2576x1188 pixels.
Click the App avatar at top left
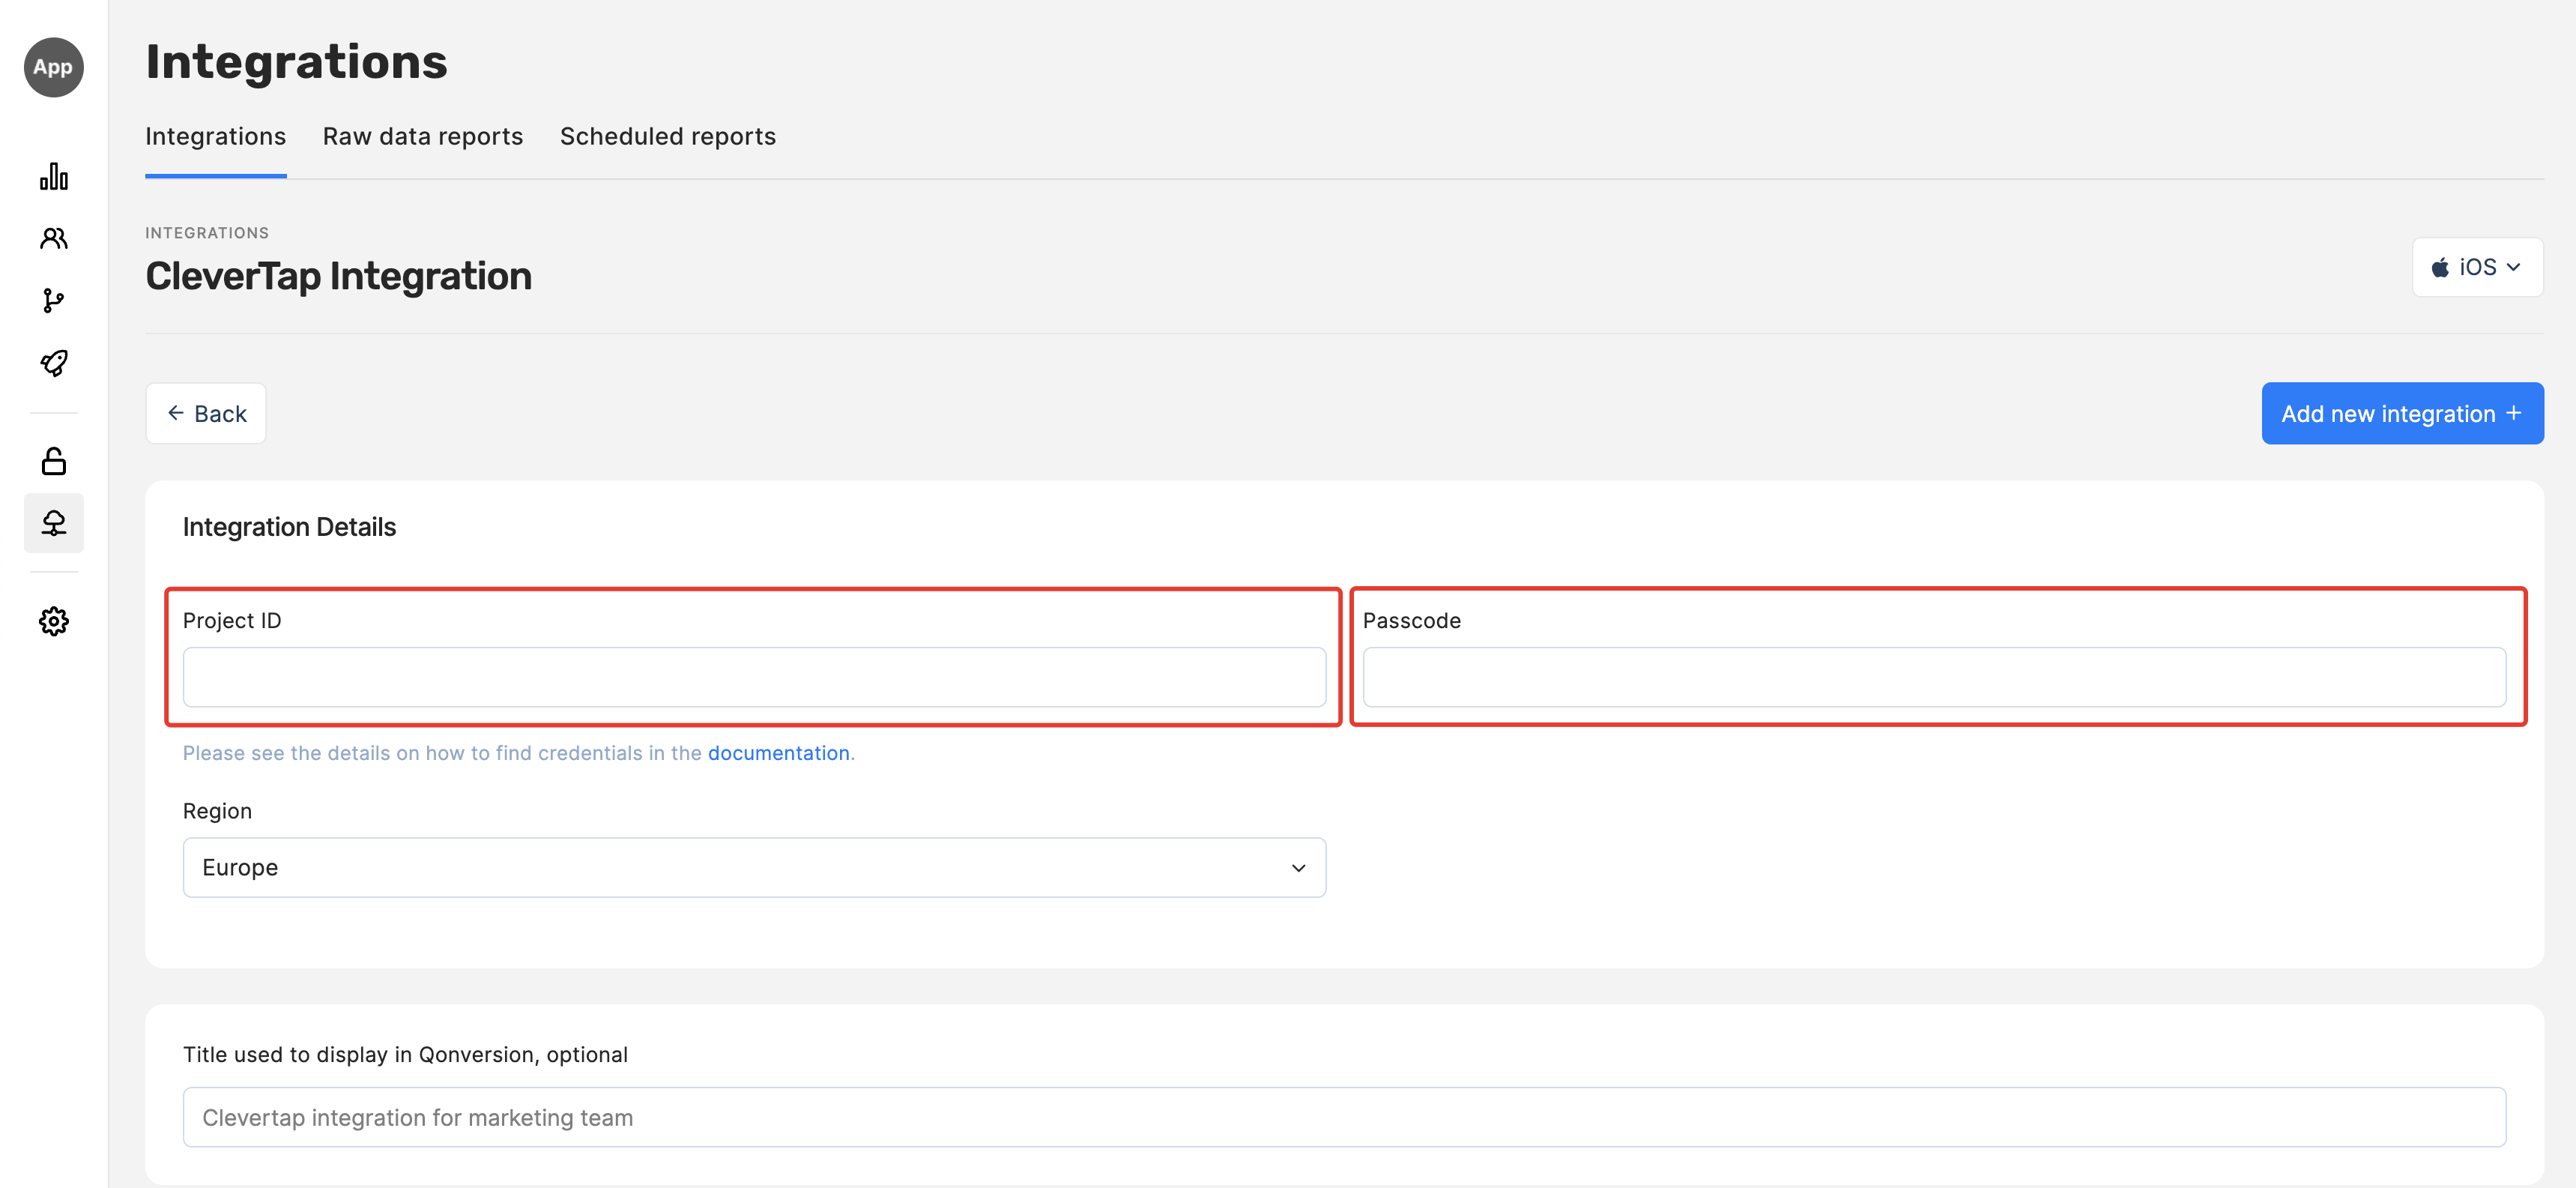point(54,67)
